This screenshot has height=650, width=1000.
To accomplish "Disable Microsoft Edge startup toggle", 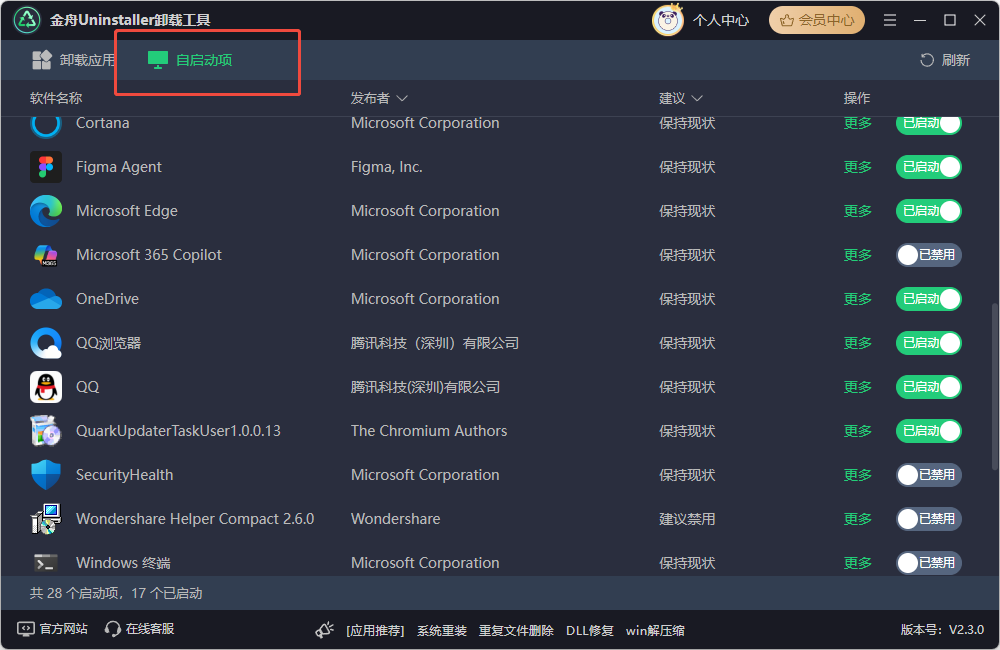I will click(x=929, y=211).
